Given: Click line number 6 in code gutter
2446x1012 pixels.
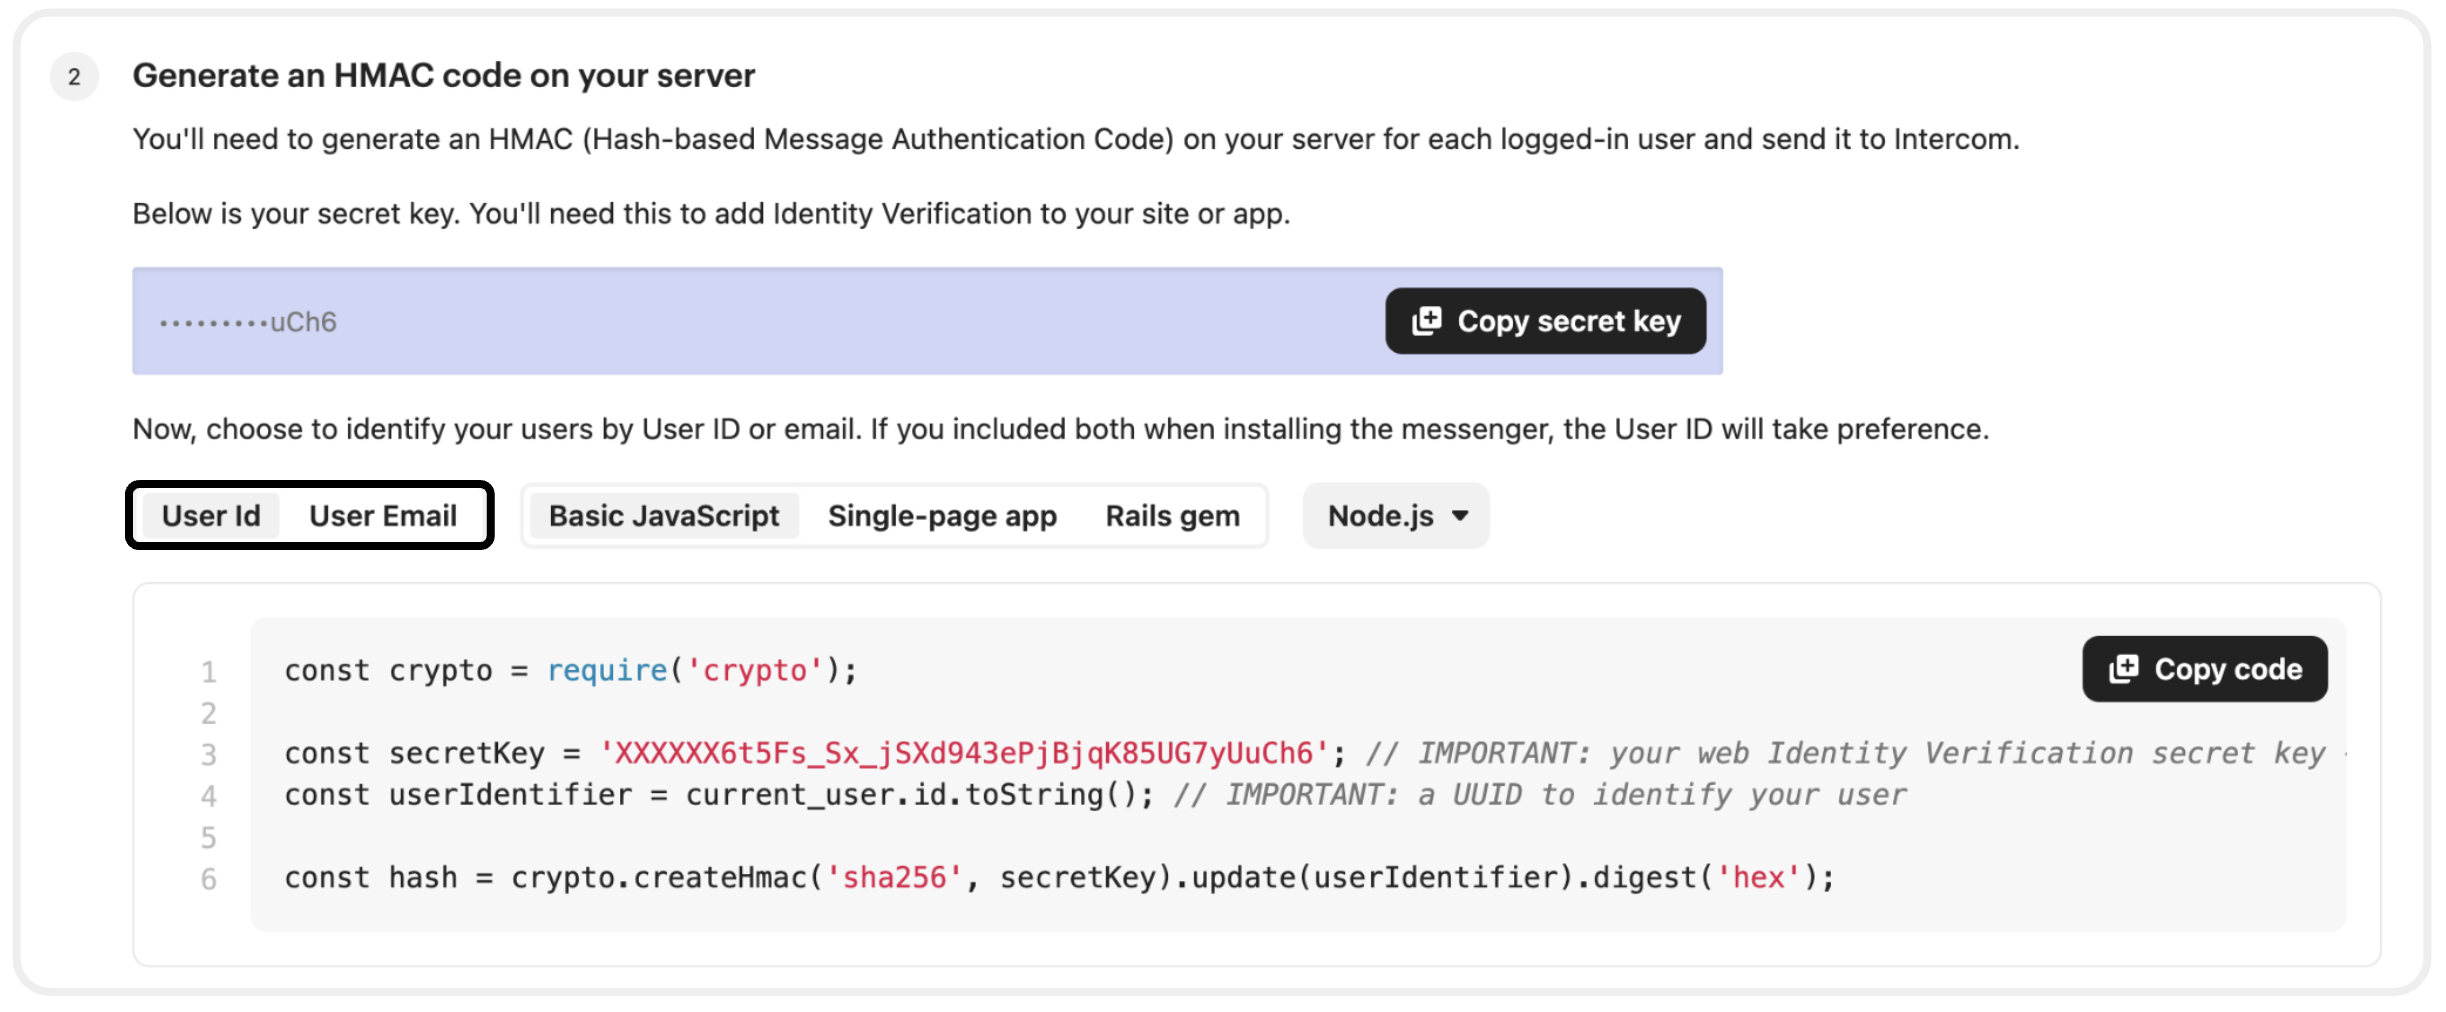Looking at the screenshot, I should (x=208, y=879).
